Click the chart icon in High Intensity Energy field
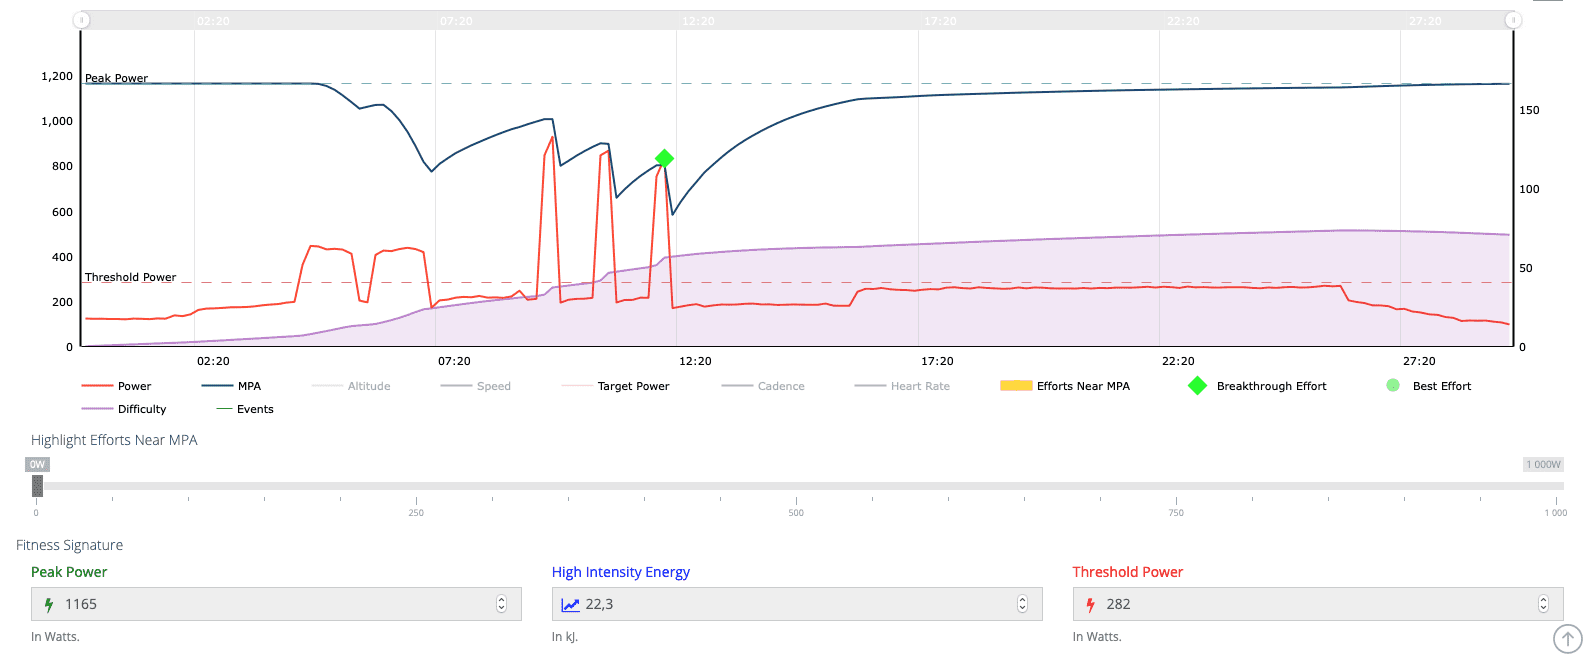1588x661 pixels. click(x=570, y=604)
